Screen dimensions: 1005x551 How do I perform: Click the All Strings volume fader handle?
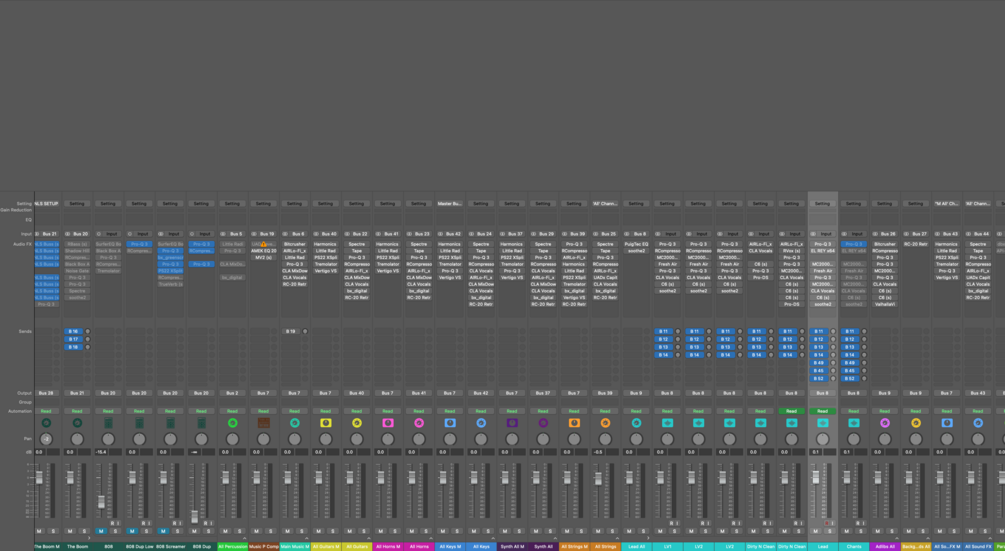coord(598,479)
